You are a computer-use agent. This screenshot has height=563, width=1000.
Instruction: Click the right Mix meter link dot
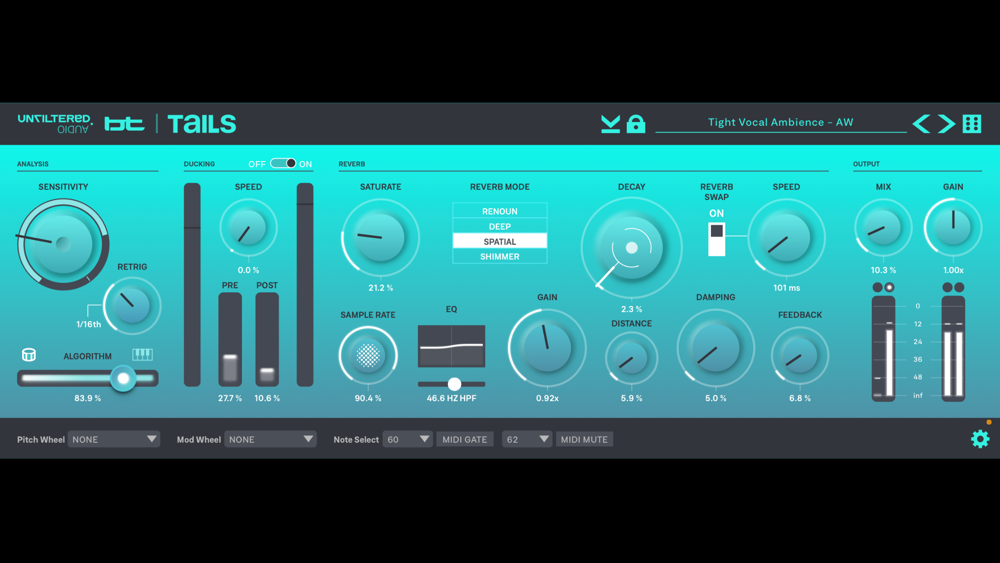tap(890, 287)
